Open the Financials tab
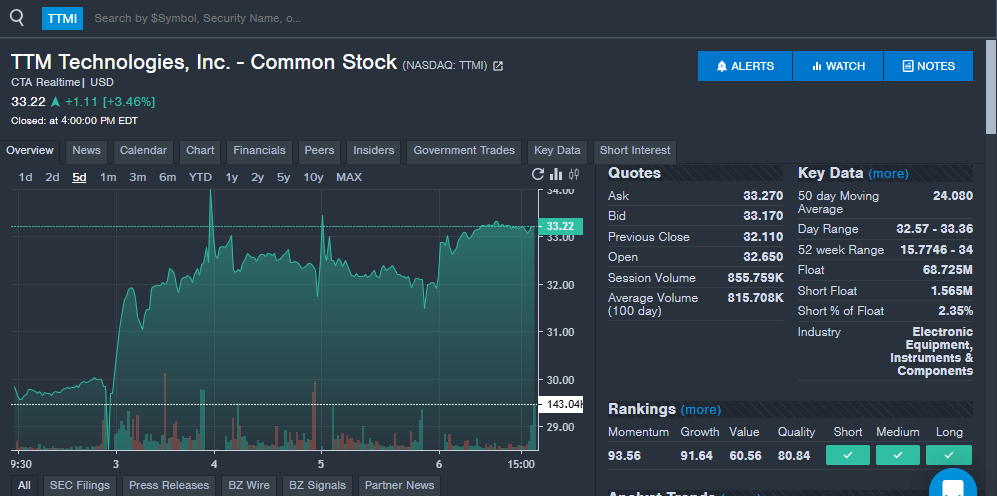 tap(259, 151)
